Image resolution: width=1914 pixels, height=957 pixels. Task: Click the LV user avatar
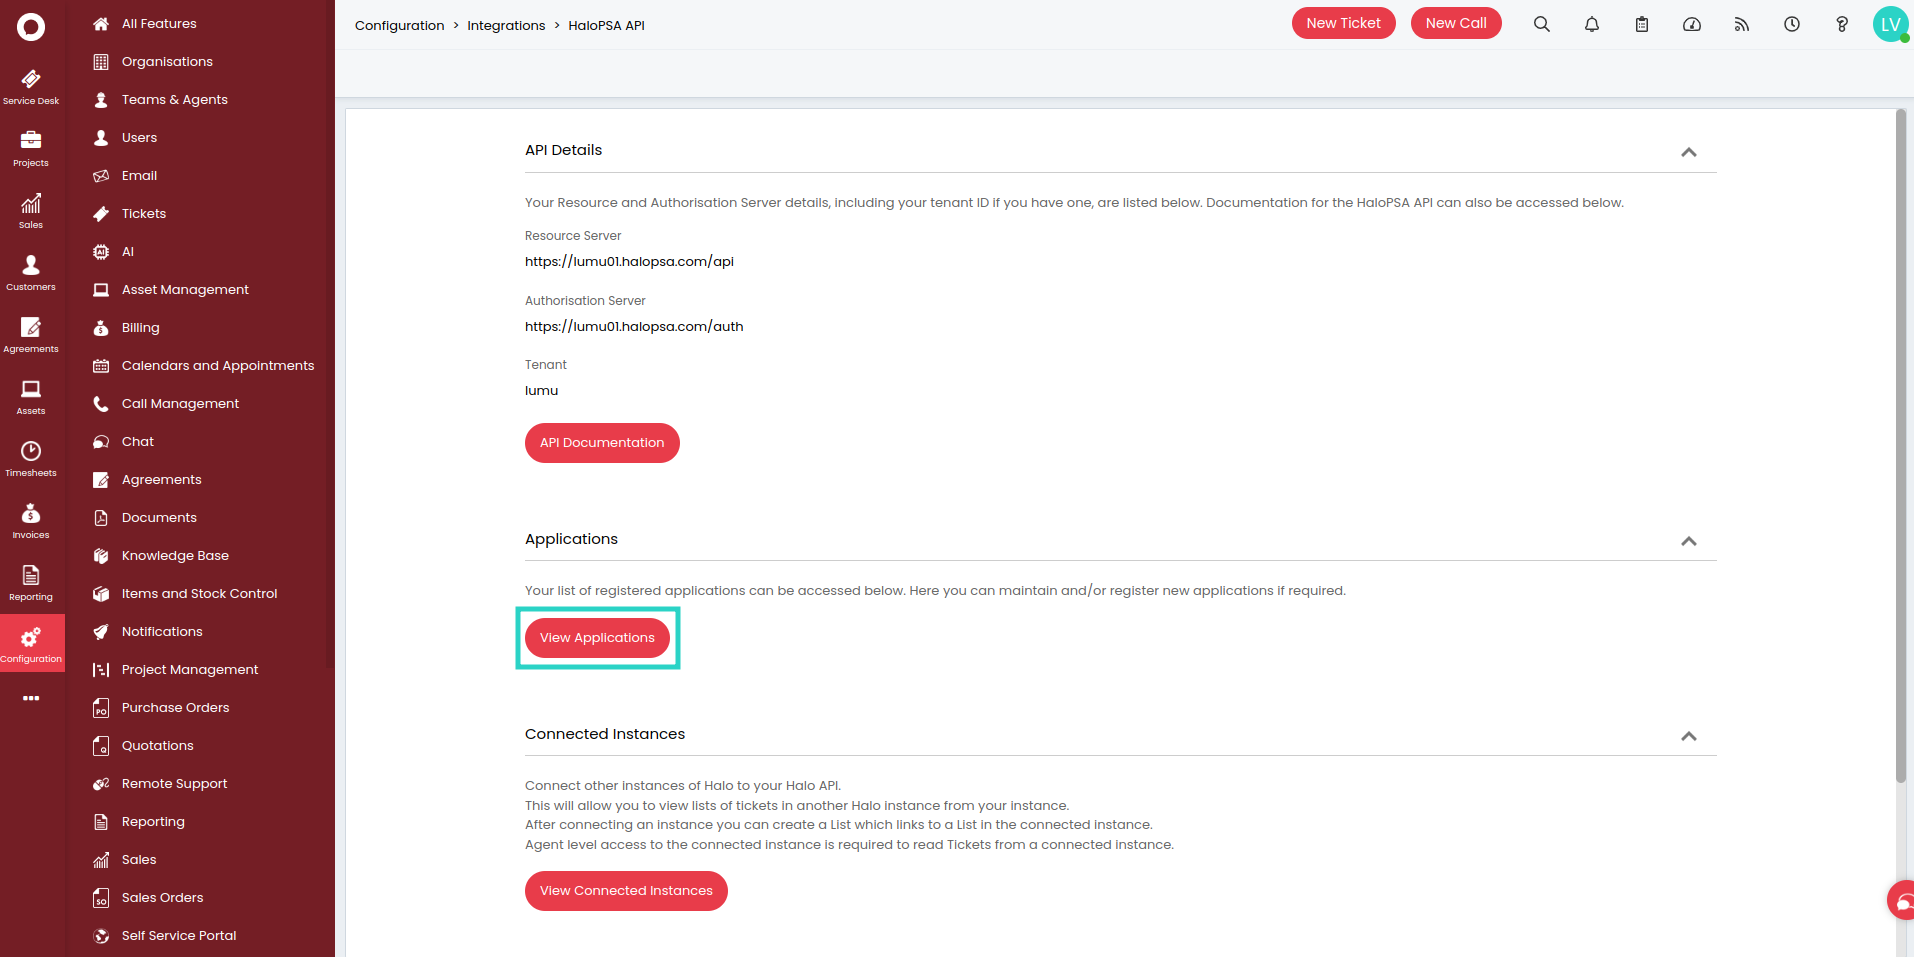[x=1889, y=24]
